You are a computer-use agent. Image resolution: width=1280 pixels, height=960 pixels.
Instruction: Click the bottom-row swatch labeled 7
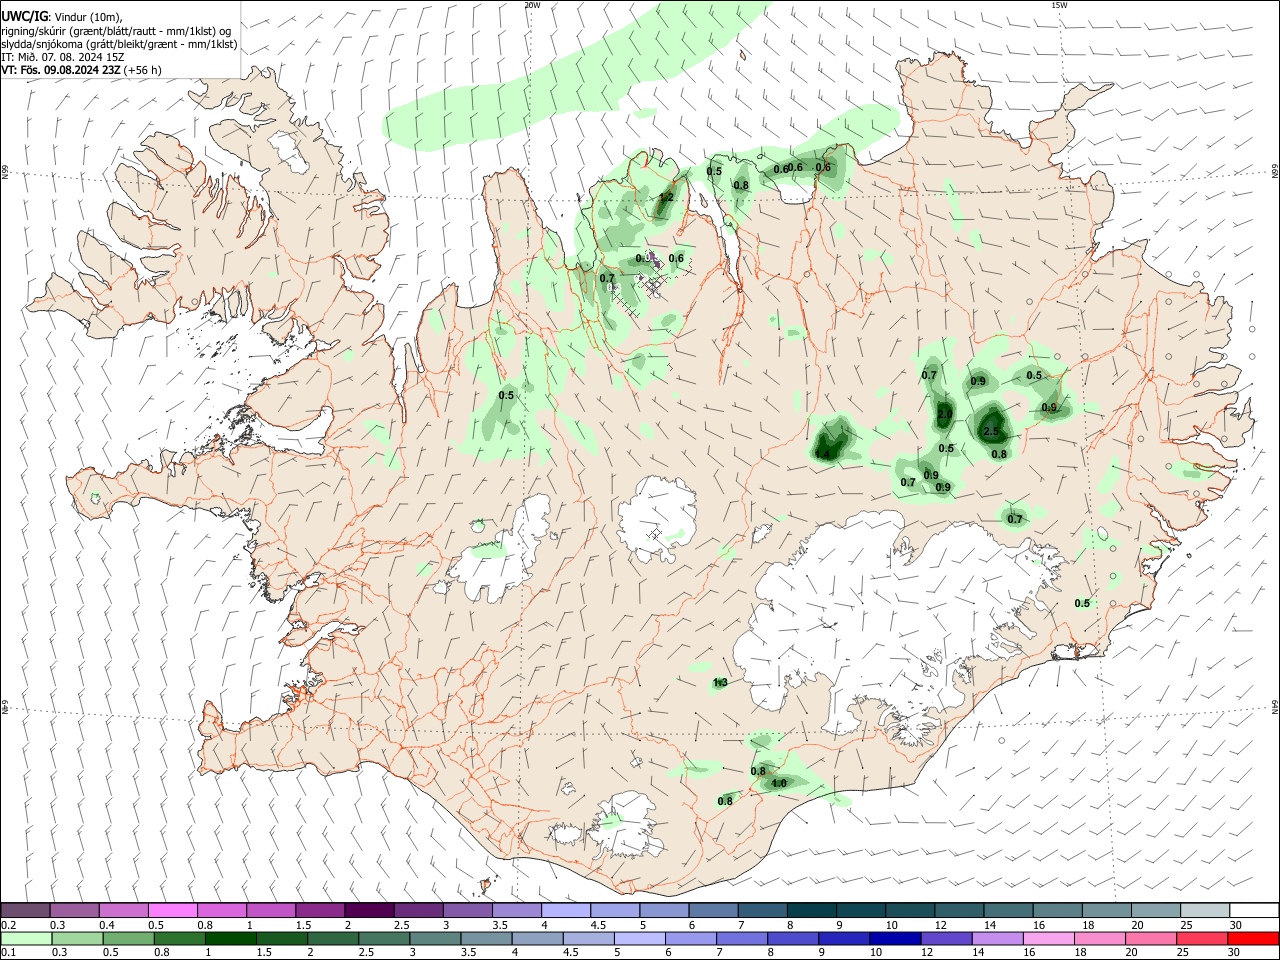coord(740,938)
